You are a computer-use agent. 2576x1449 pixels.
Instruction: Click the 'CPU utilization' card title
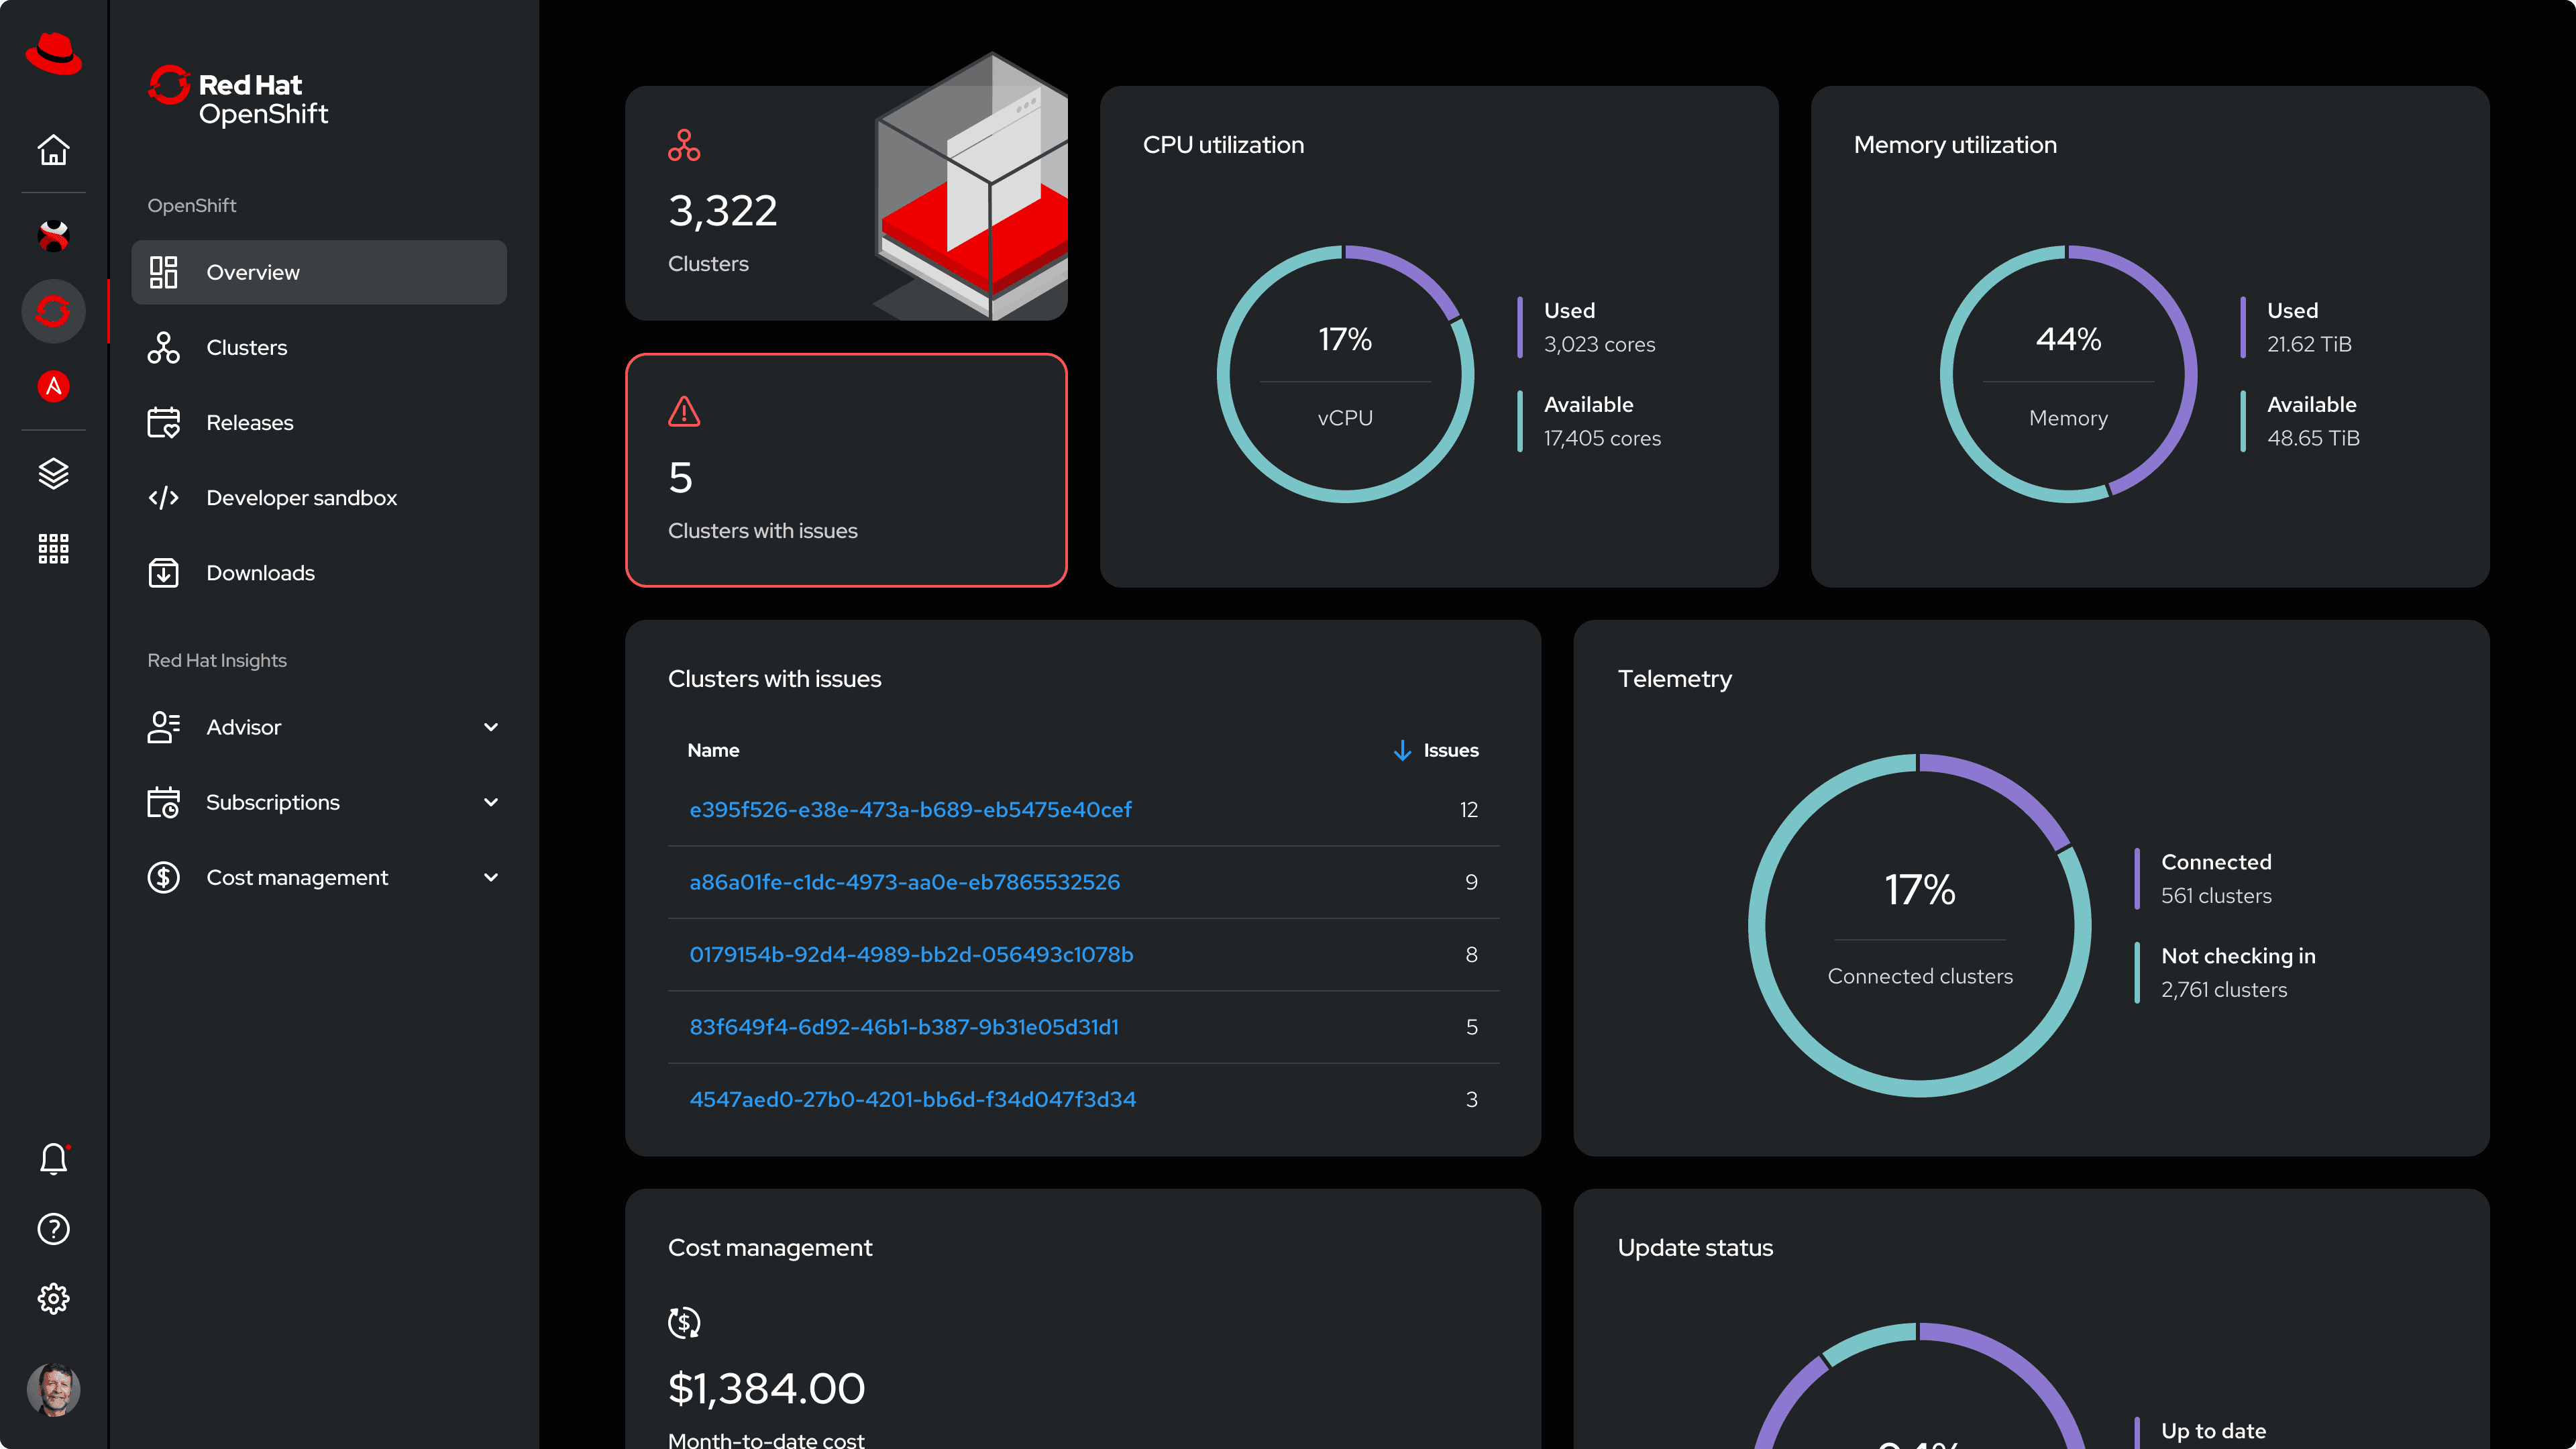1223,145
